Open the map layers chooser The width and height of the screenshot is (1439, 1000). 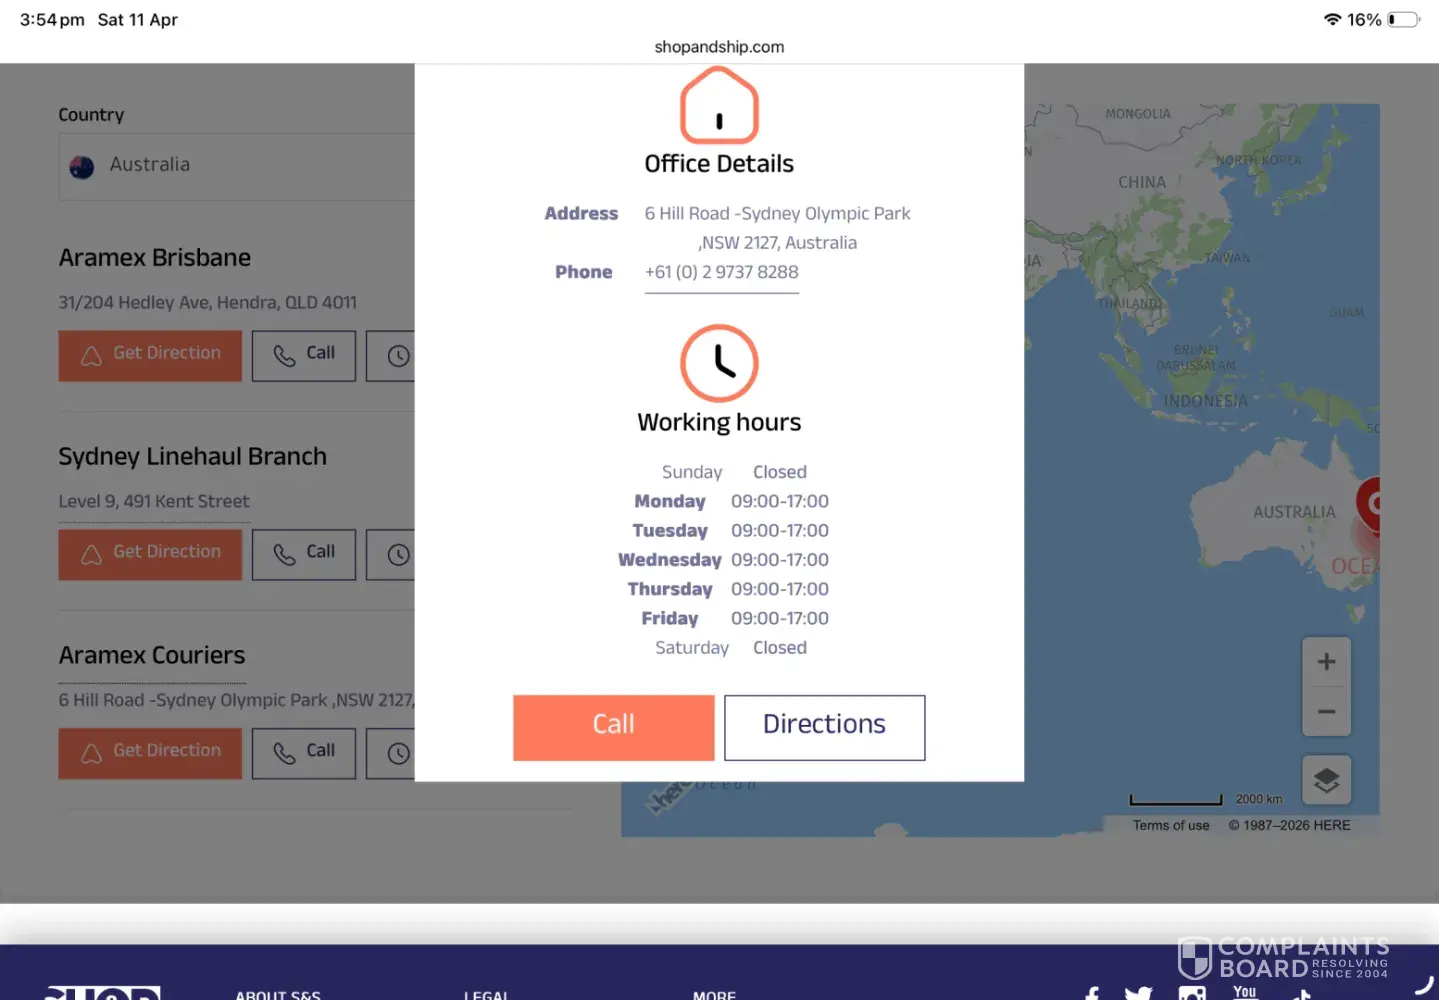(1326, 780)
